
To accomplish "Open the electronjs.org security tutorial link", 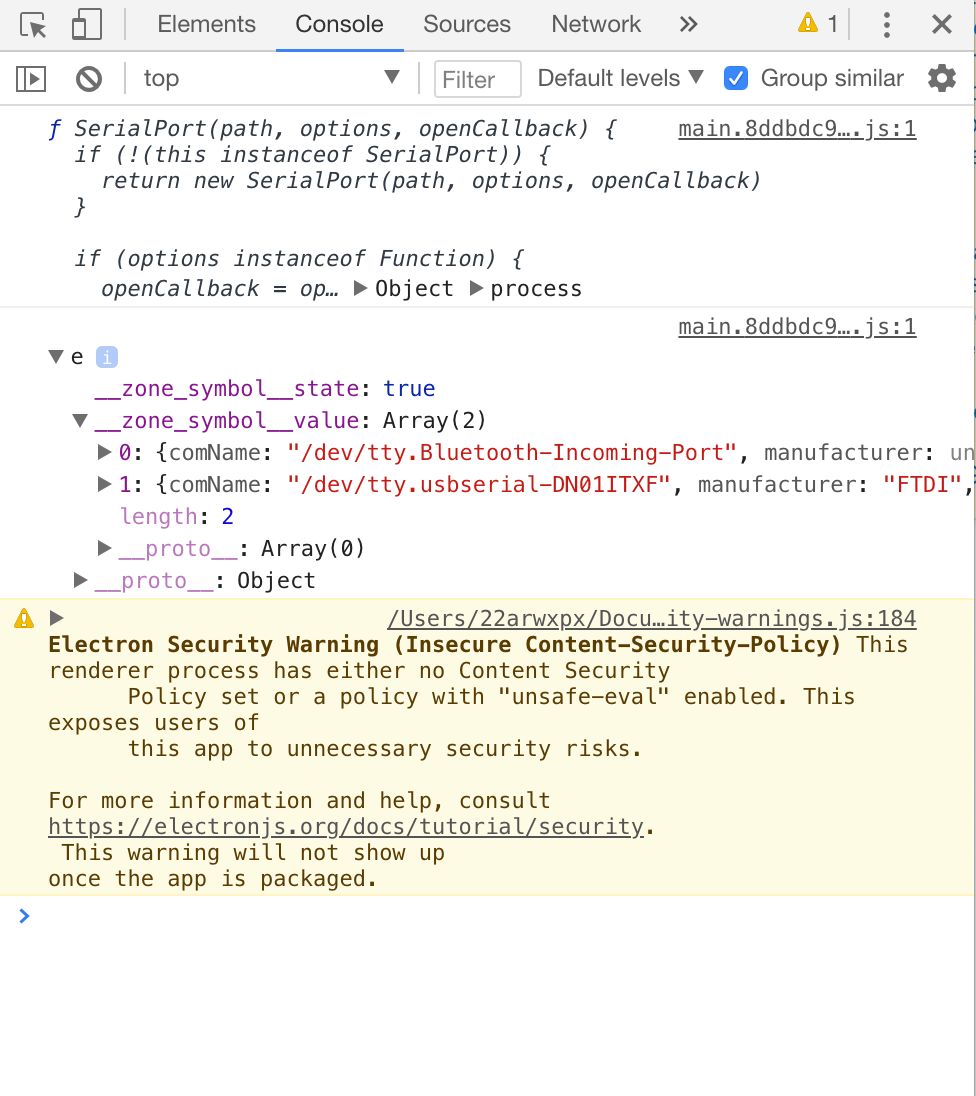I will pos(345,826).
